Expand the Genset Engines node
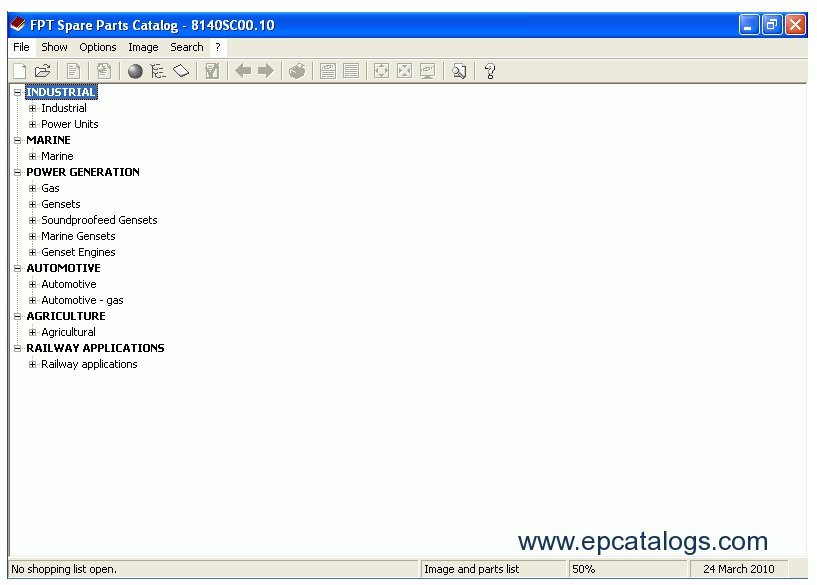The width and height of the screenshot is (817, 585). coord(32,252)
